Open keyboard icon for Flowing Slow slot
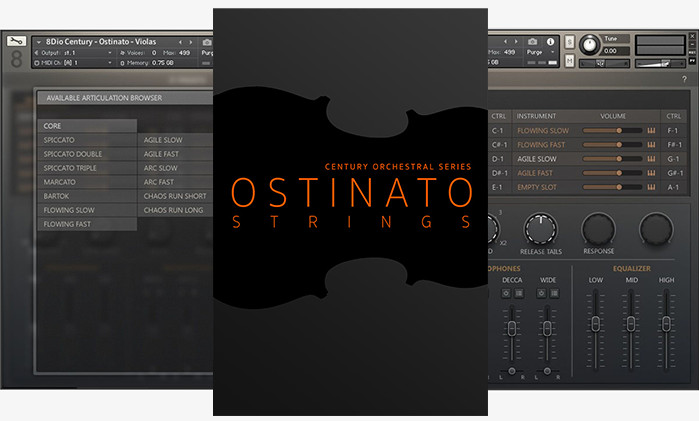 click(651, 131)
